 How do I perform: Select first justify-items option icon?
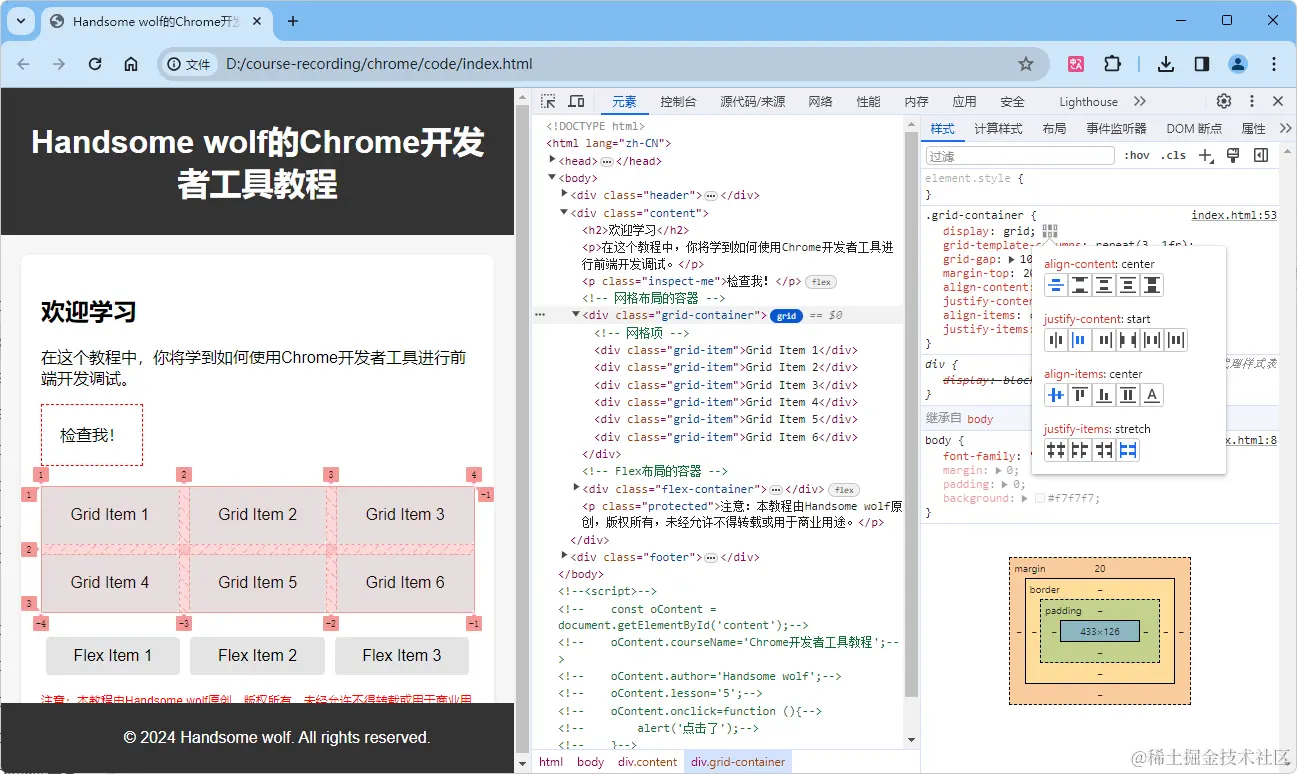click(x=1056, y=450)
